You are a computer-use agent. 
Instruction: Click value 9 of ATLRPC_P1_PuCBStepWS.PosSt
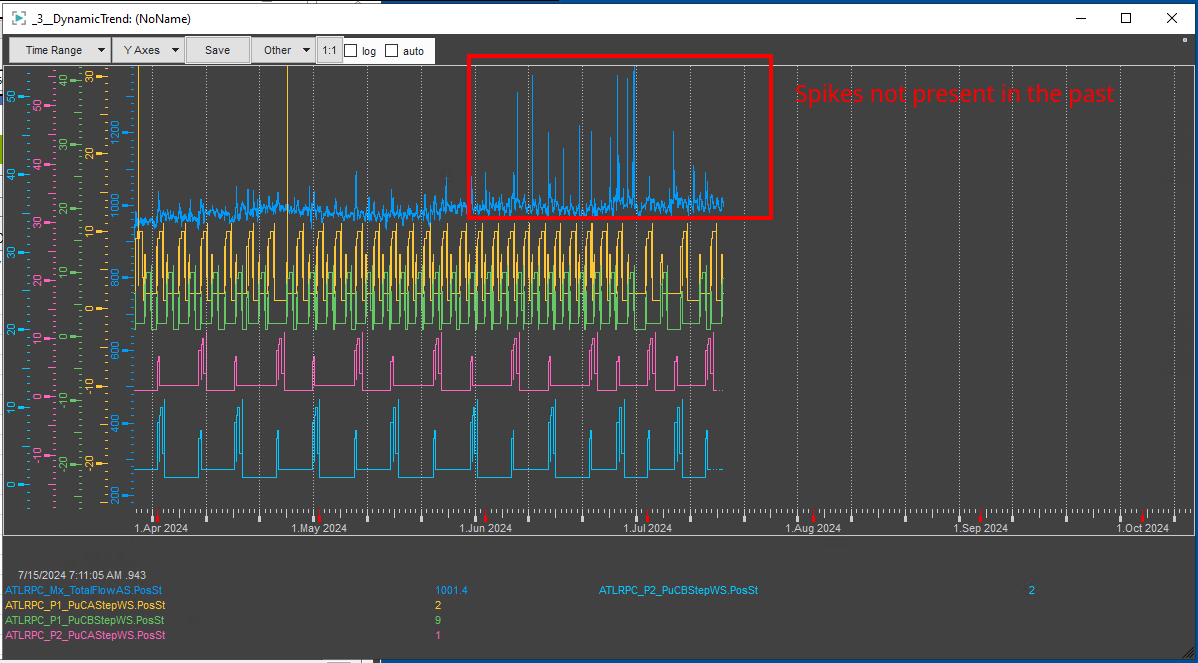coord(438,620)
